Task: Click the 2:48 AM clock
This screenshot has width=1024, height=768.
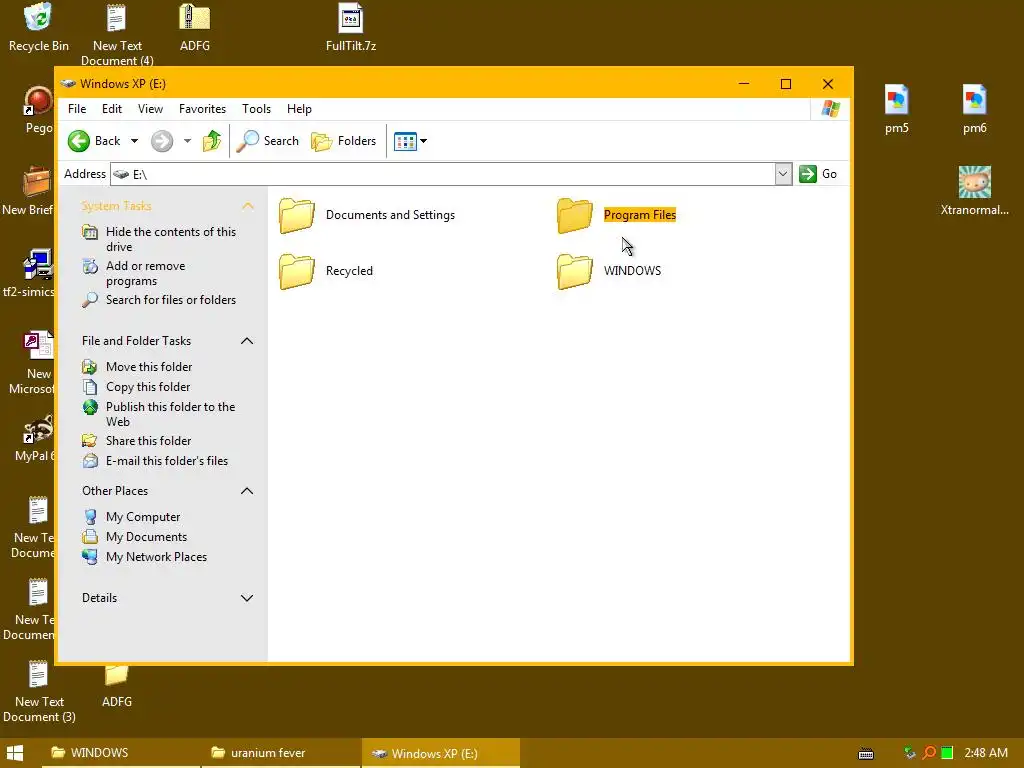Action: [985, 753]
